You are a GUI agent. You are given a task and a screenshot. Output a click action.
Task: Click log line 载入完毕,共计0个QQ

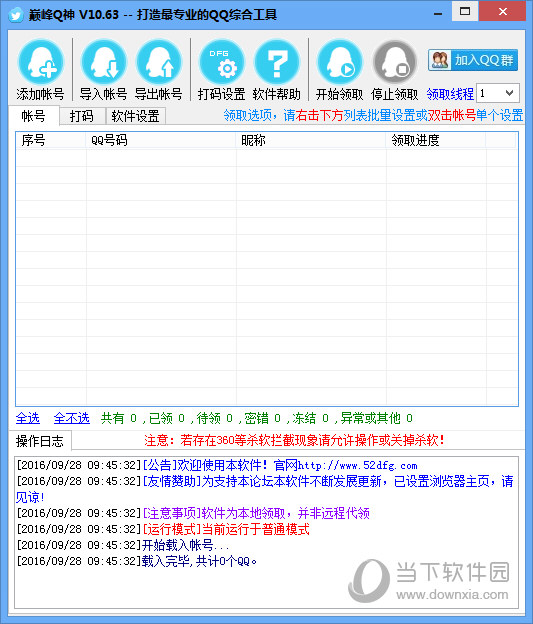pyautogui.click(x=137, y=561)
